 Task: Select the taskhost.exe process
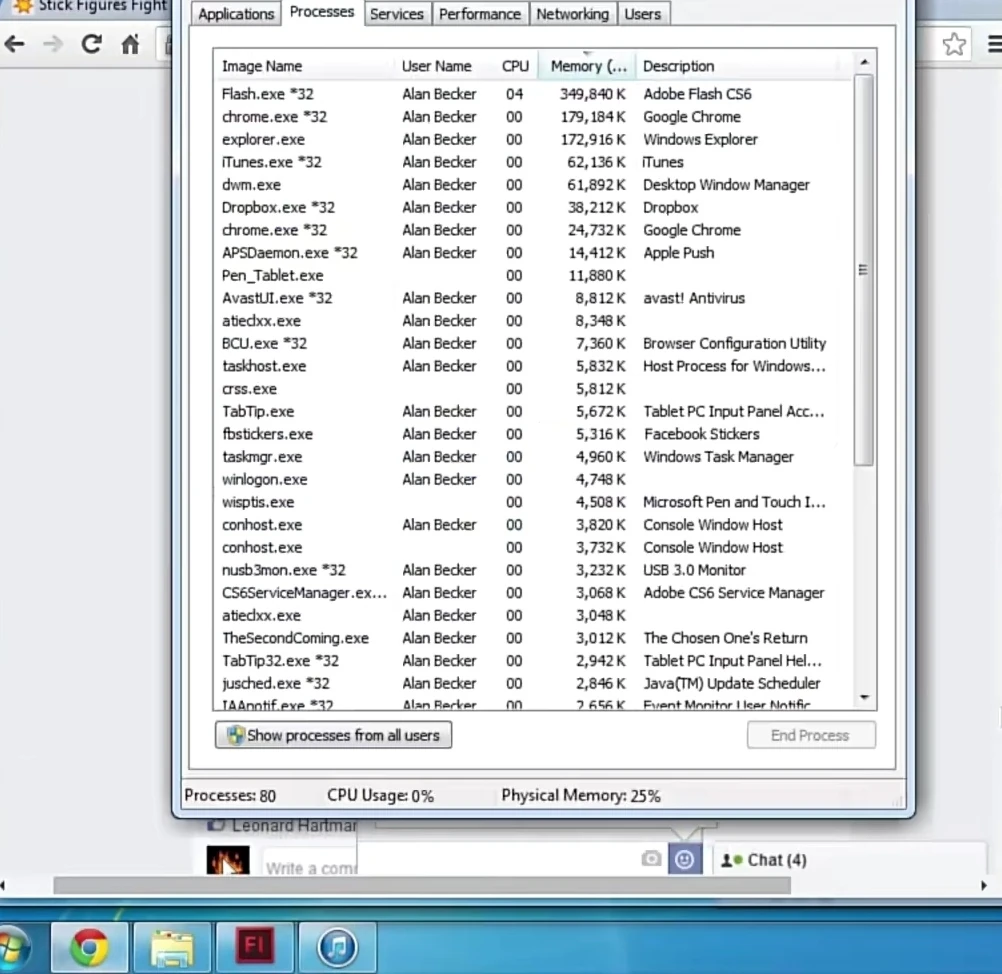click(534, 366)
